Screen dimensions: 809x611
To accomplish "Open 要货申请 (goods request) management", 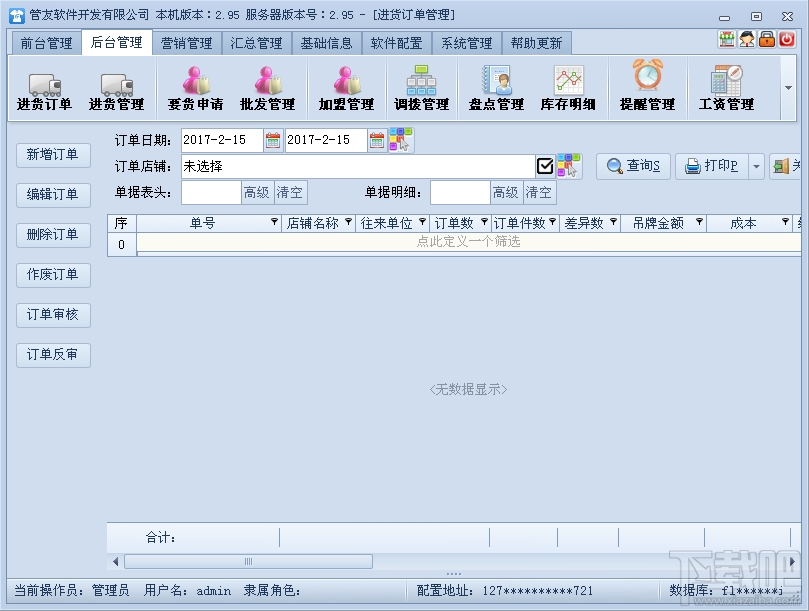I will point(194,88).
